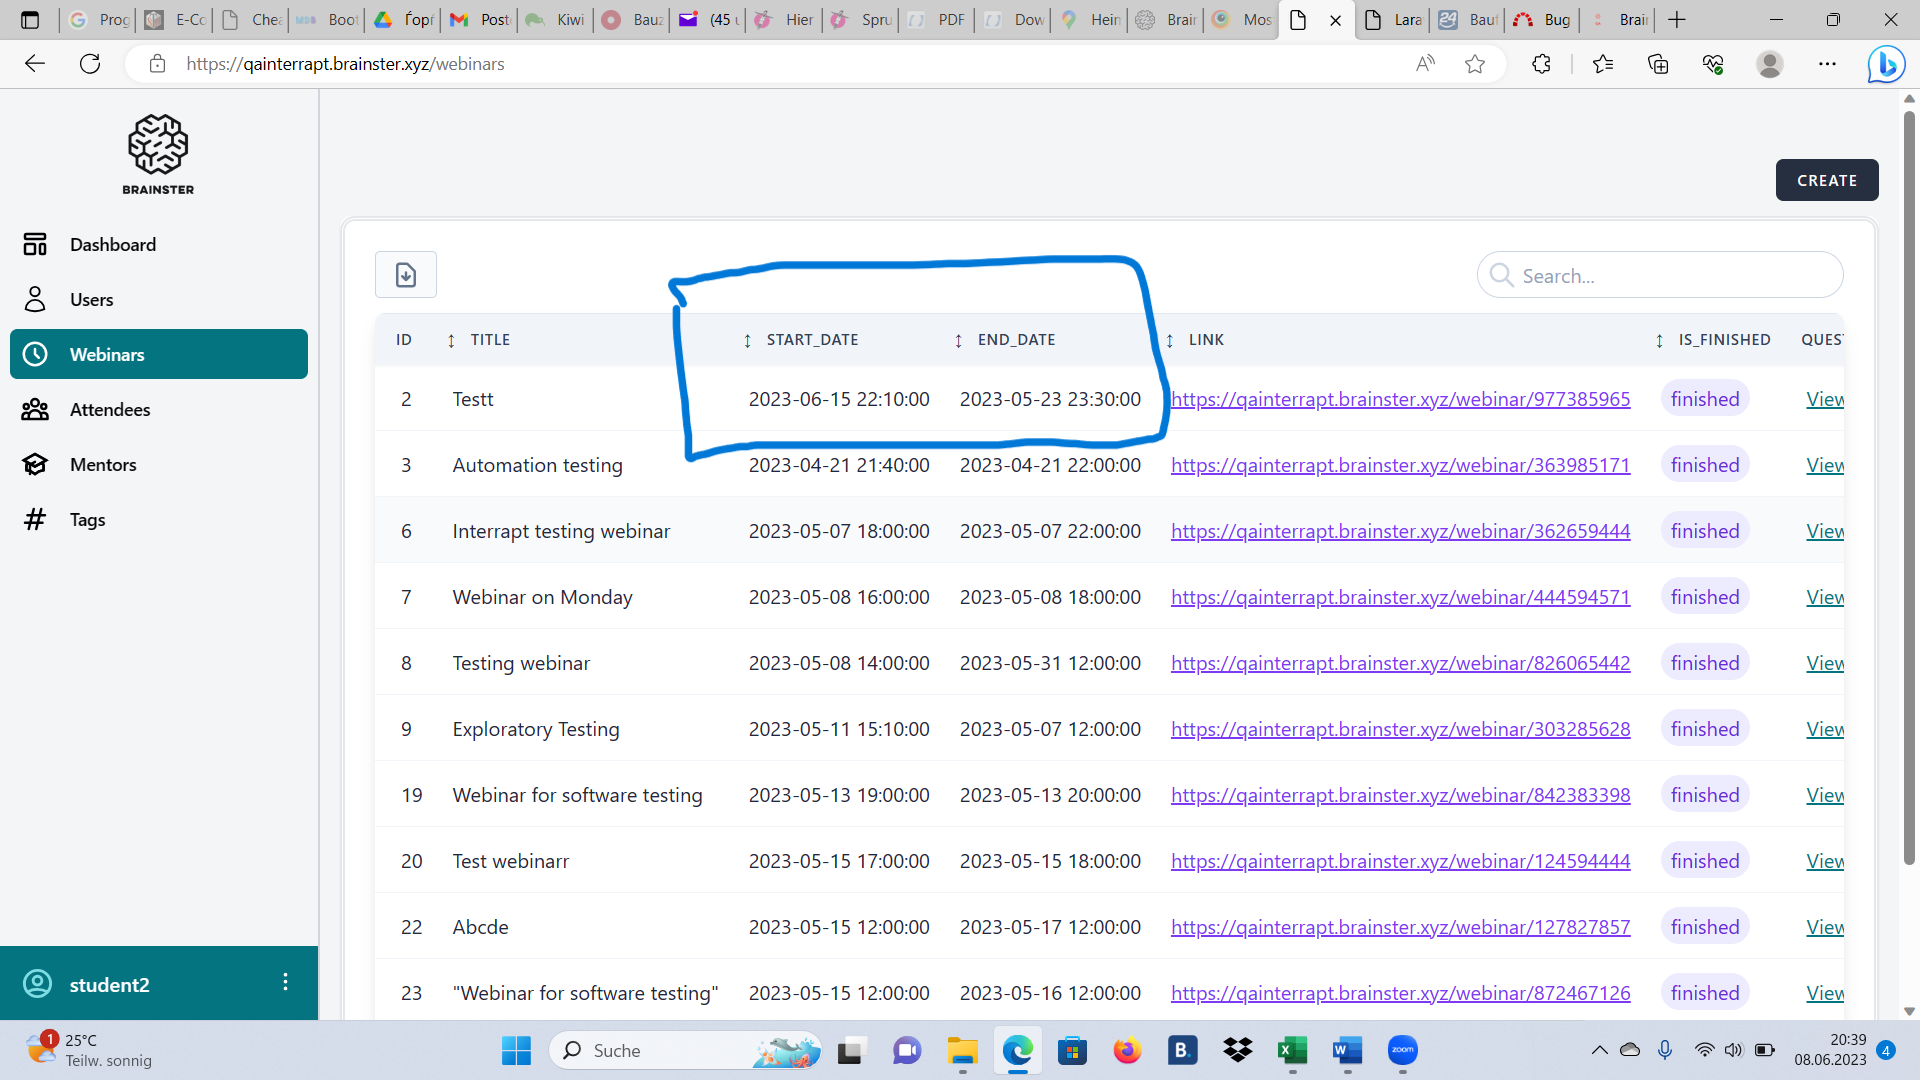
Task: Add page to favorites star icon
Action: (x=1474, y=64)
